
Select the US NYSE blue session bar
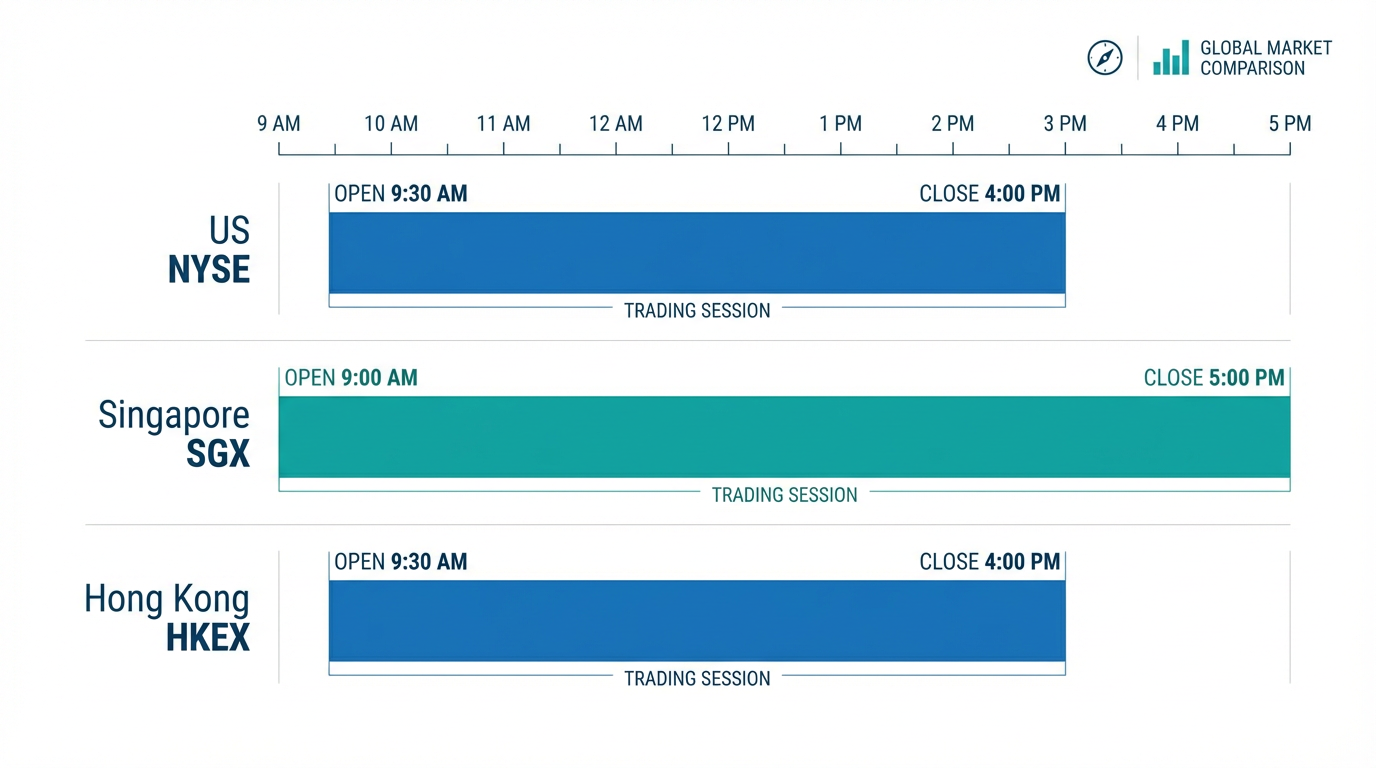point(697,252)
